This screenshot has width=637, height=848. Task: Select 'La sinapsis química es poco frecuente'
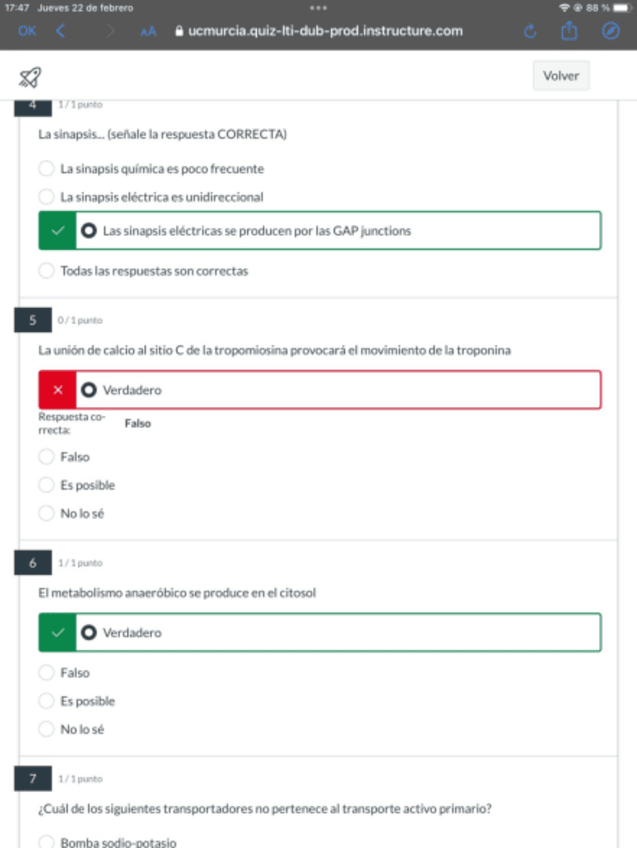click(x=46, y=169)
